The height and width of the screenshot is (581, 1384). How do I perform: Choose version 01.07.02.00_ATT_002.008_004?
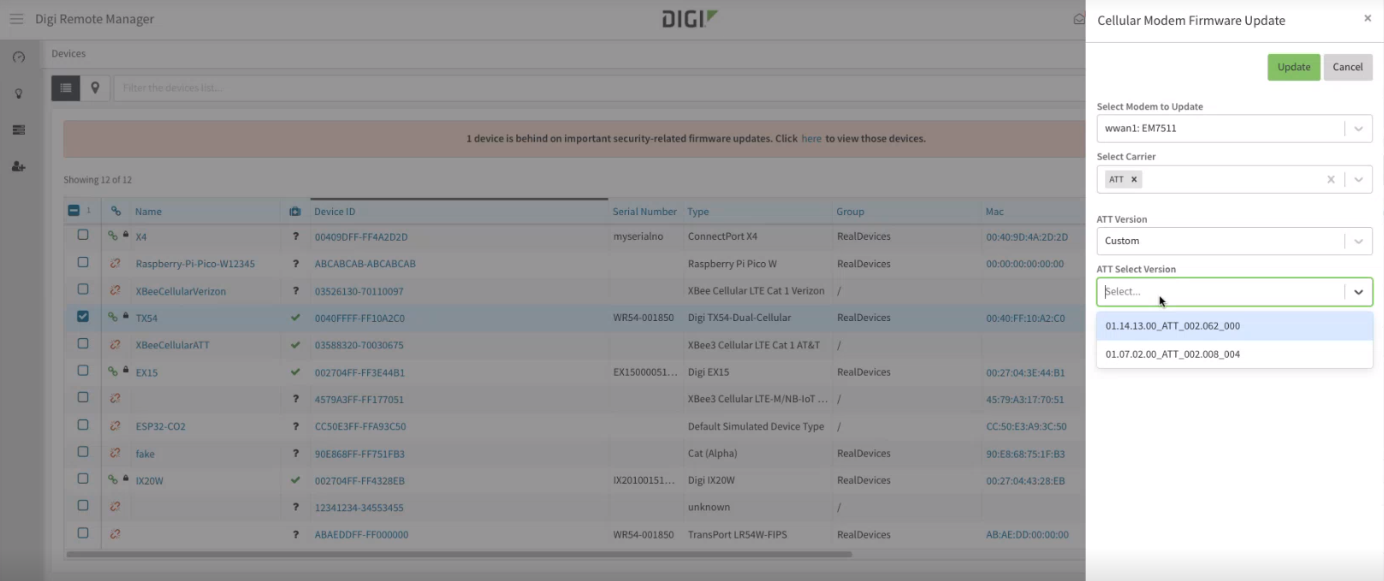1234,354
